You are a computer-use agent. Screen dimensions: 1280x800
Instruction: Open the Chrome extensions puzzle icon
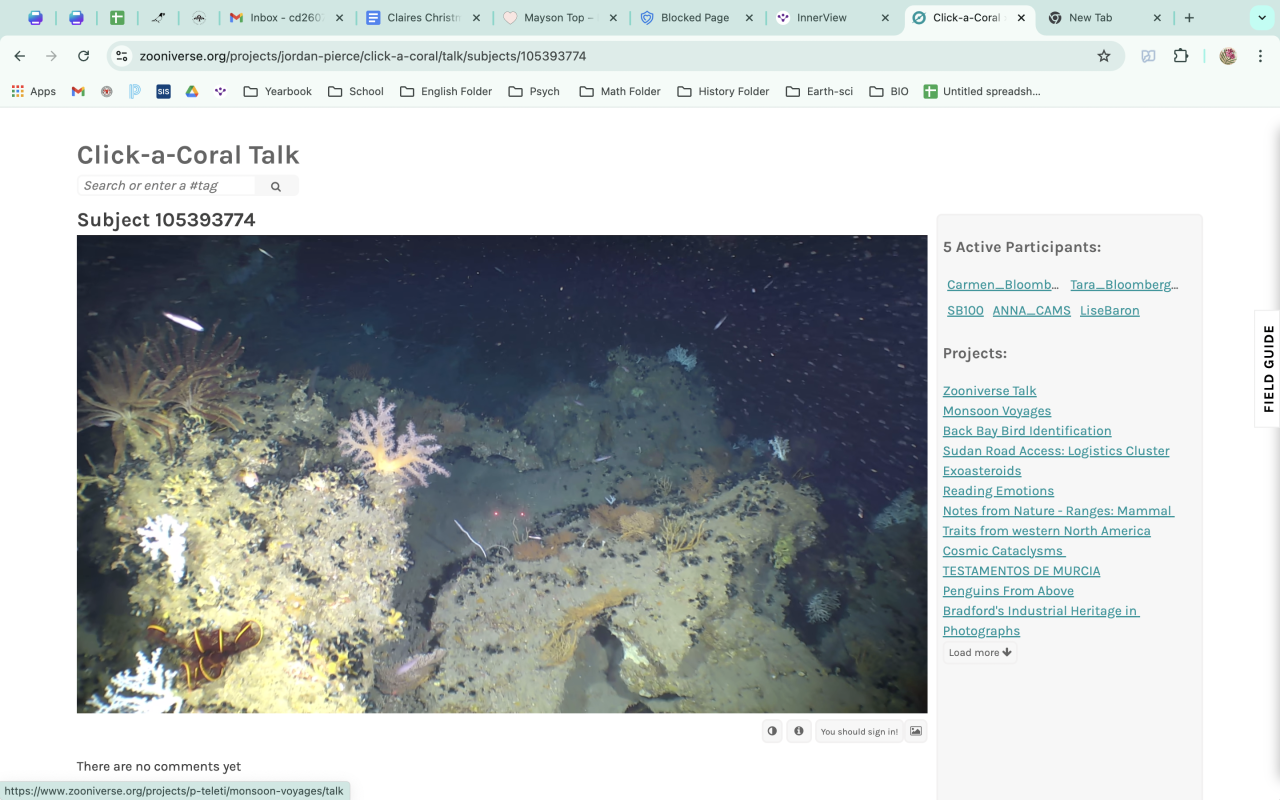[1181, 56]
